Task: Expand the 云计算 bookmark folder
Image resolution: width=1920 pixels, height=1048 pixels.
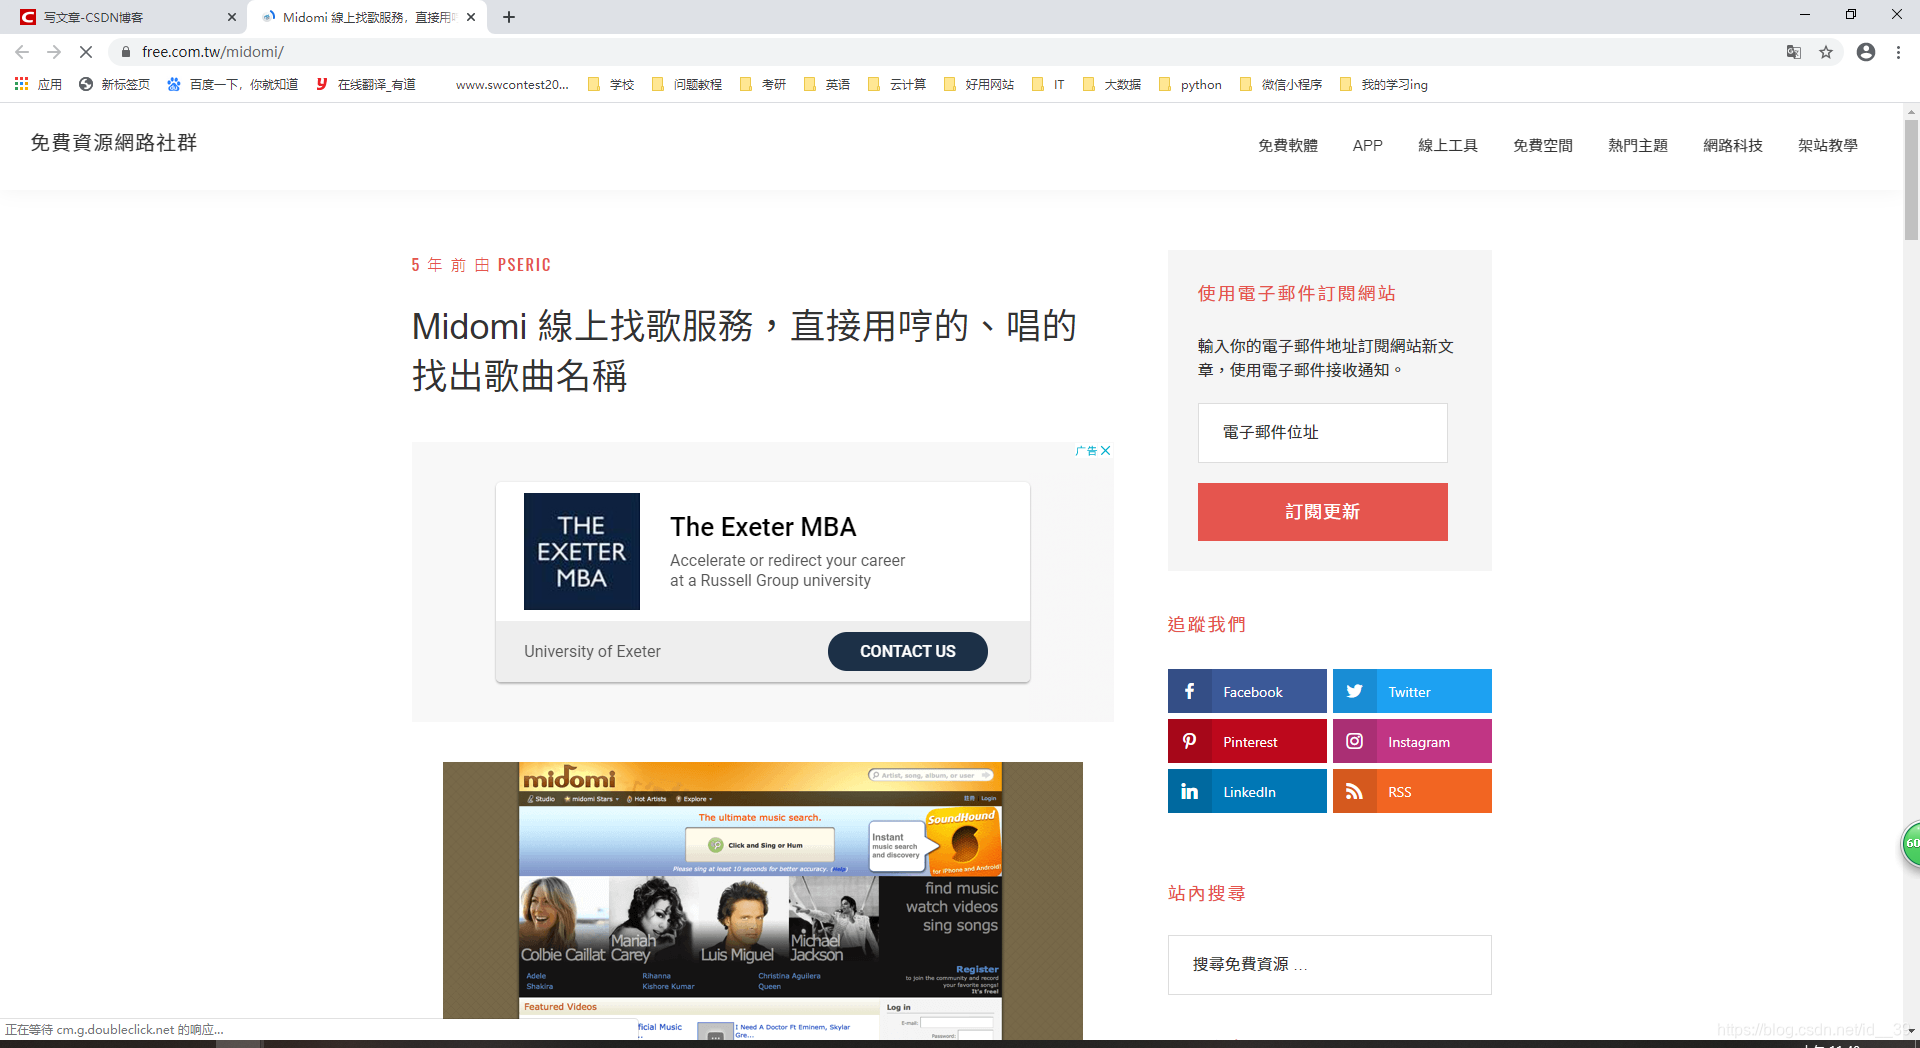Action: [x=897, y=85]
